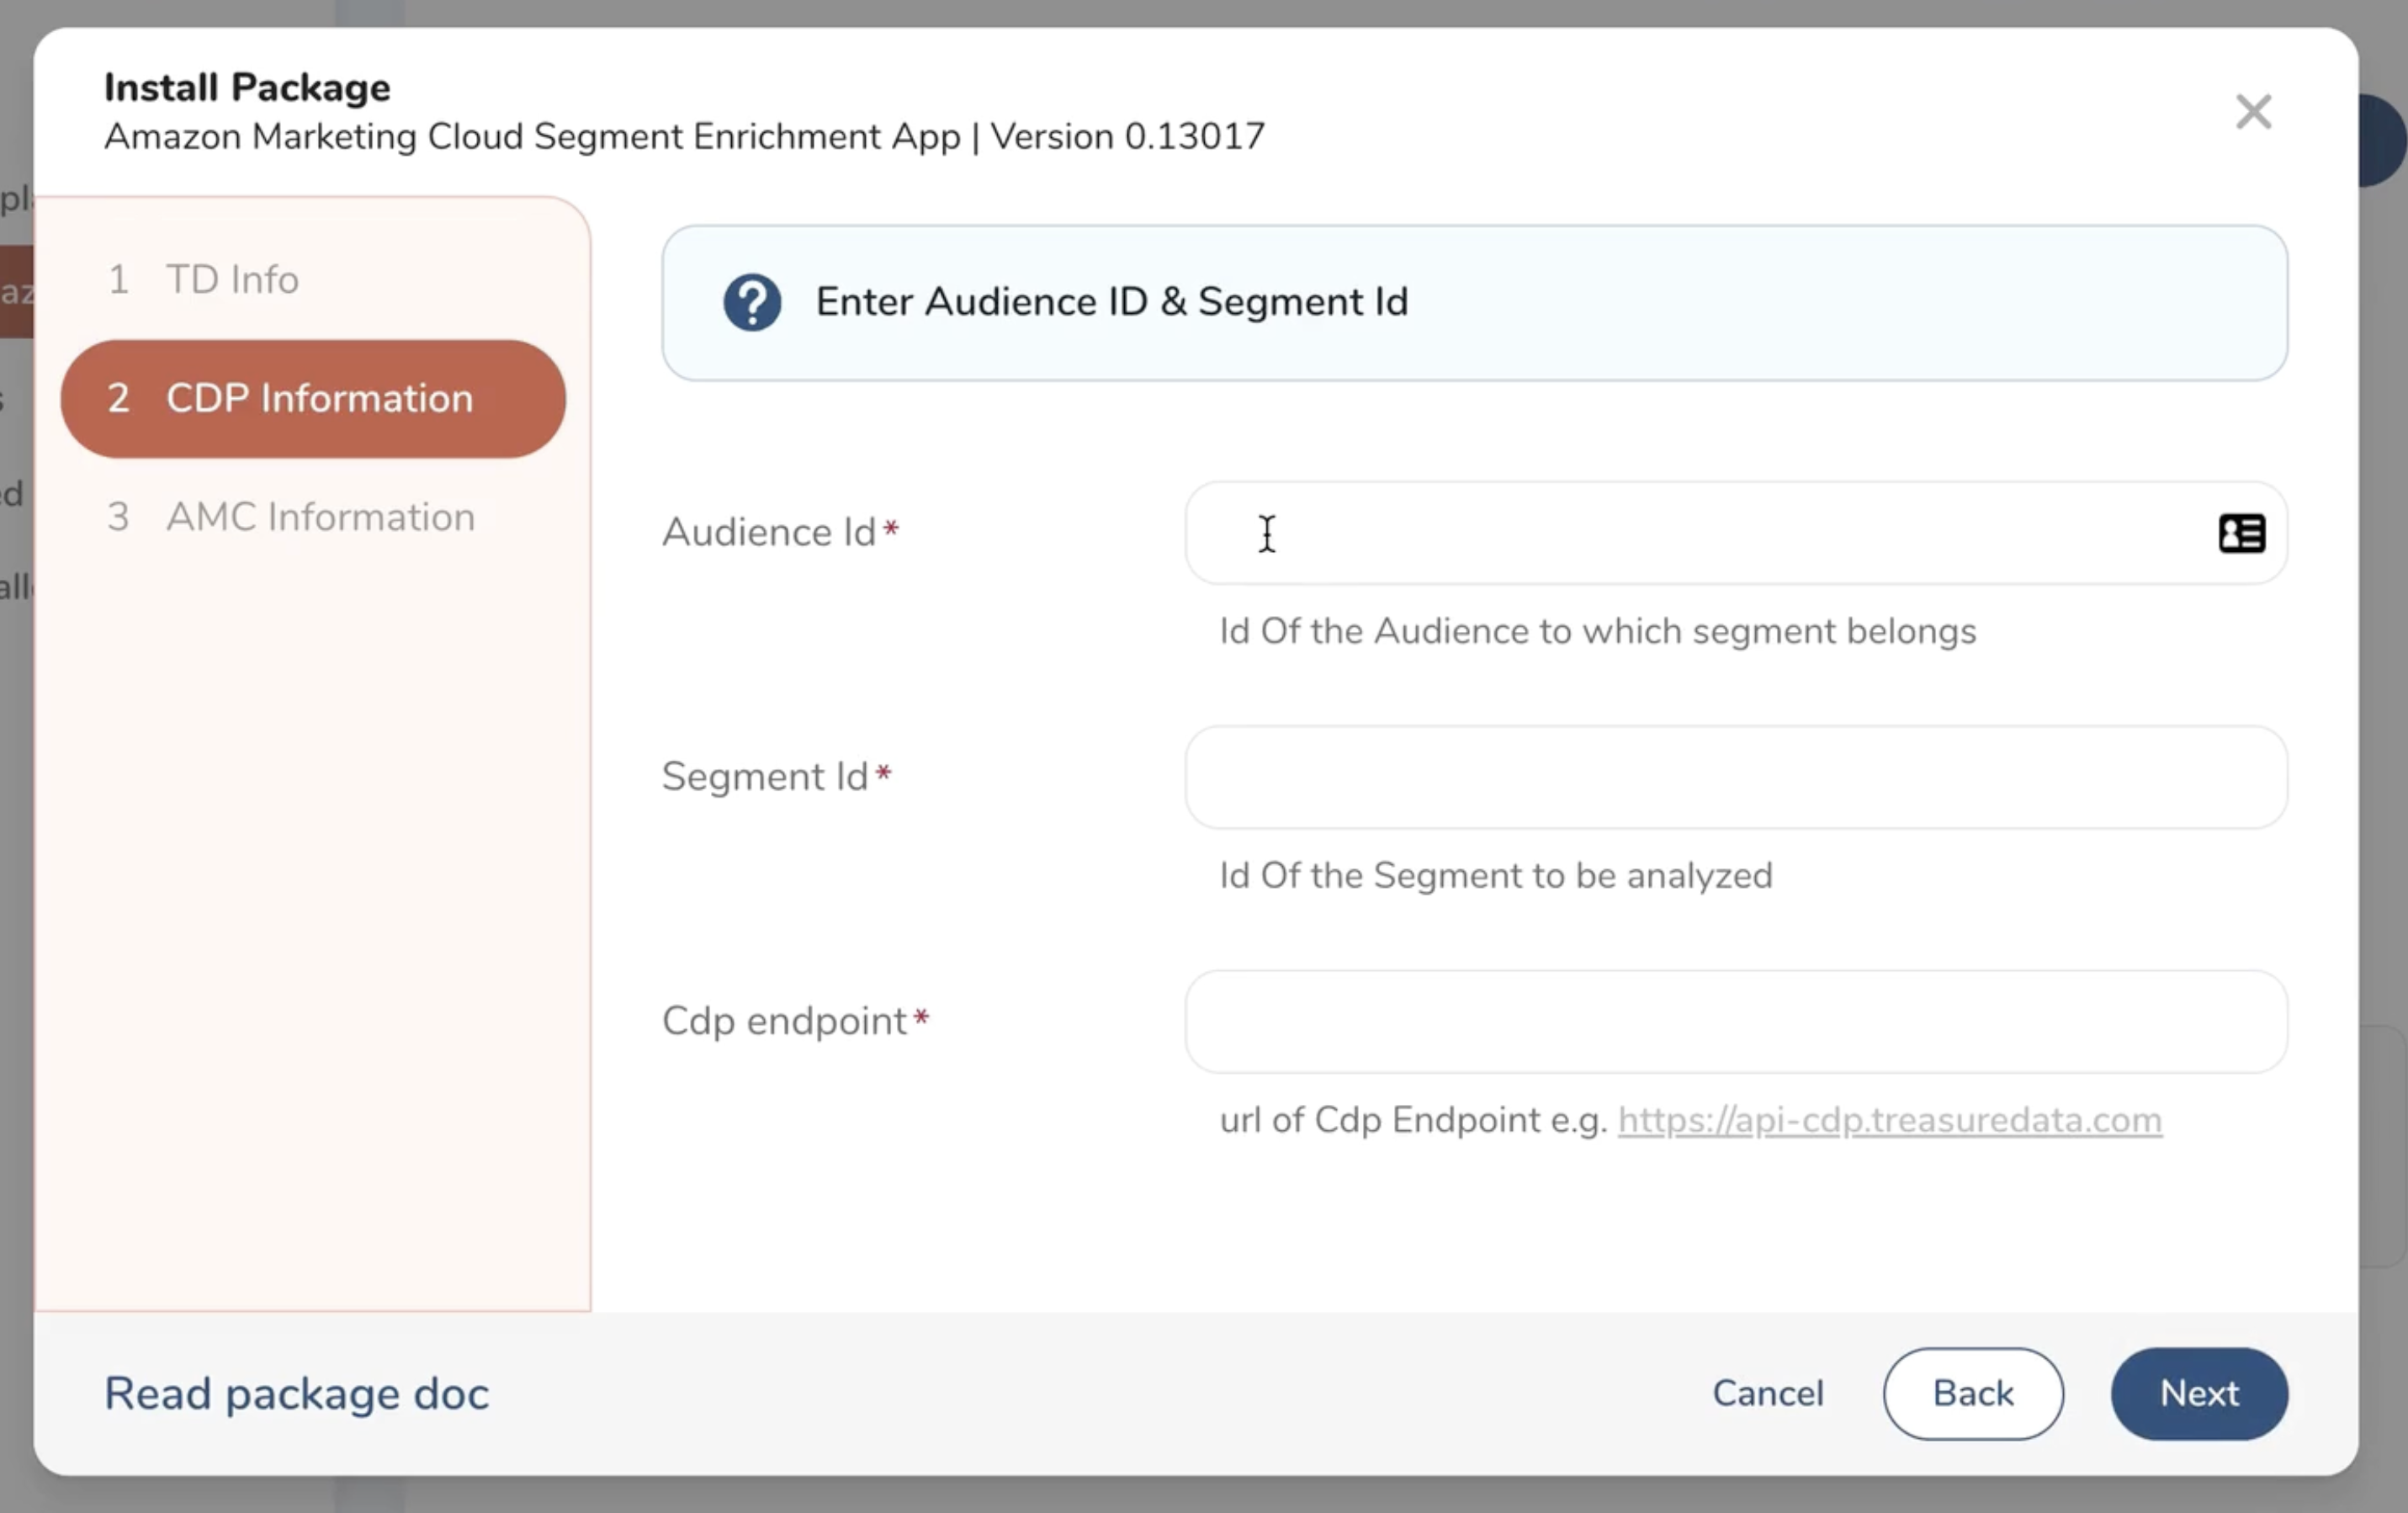The width and height of the screenshot is (2408, 1513).
Task: Click the Cdp endpoint field label
Action: 783,1021
